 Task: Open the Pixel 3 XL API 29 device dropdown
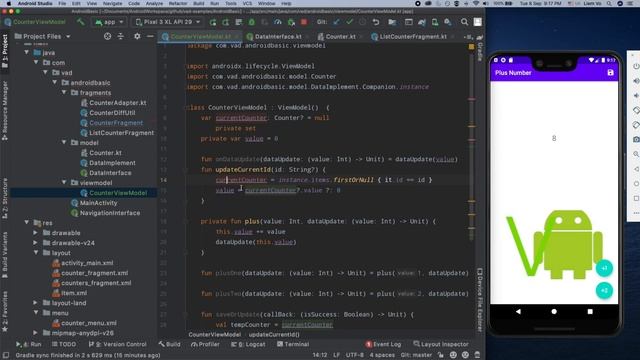(x=168, y=22)
